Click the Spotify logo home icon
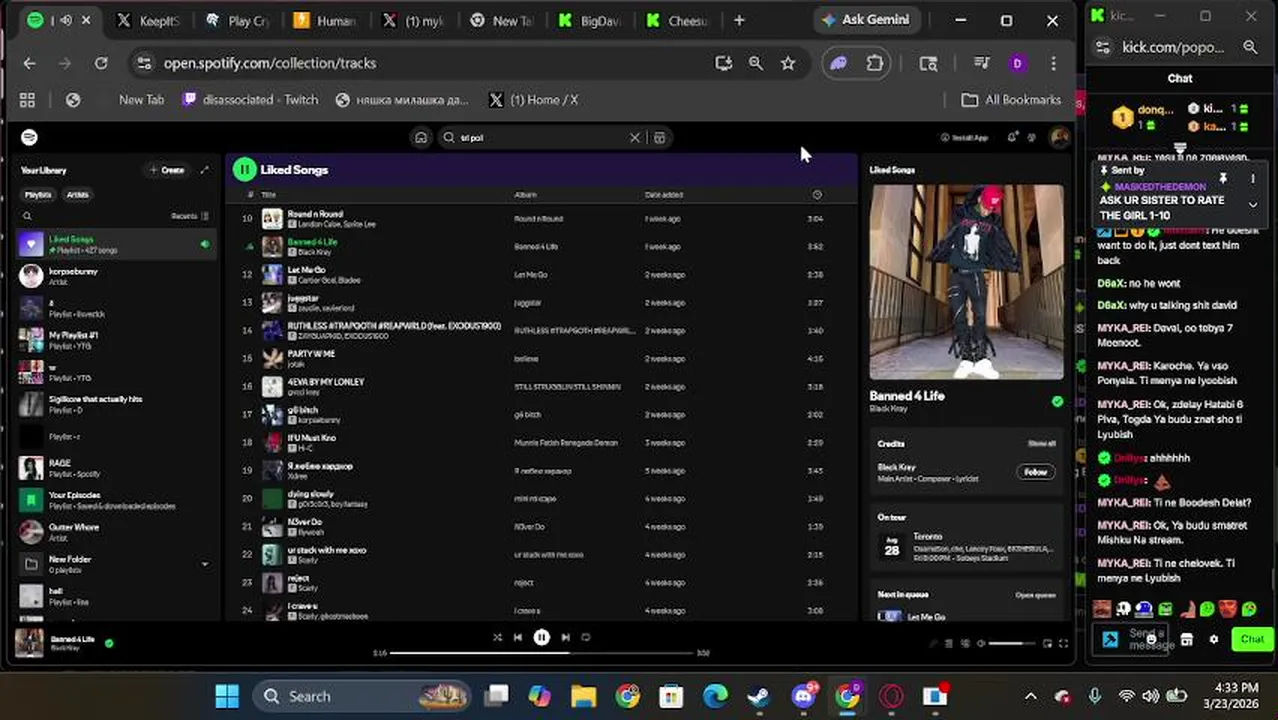The height and width of the screenshot is (720, 1278). [29, 137]
